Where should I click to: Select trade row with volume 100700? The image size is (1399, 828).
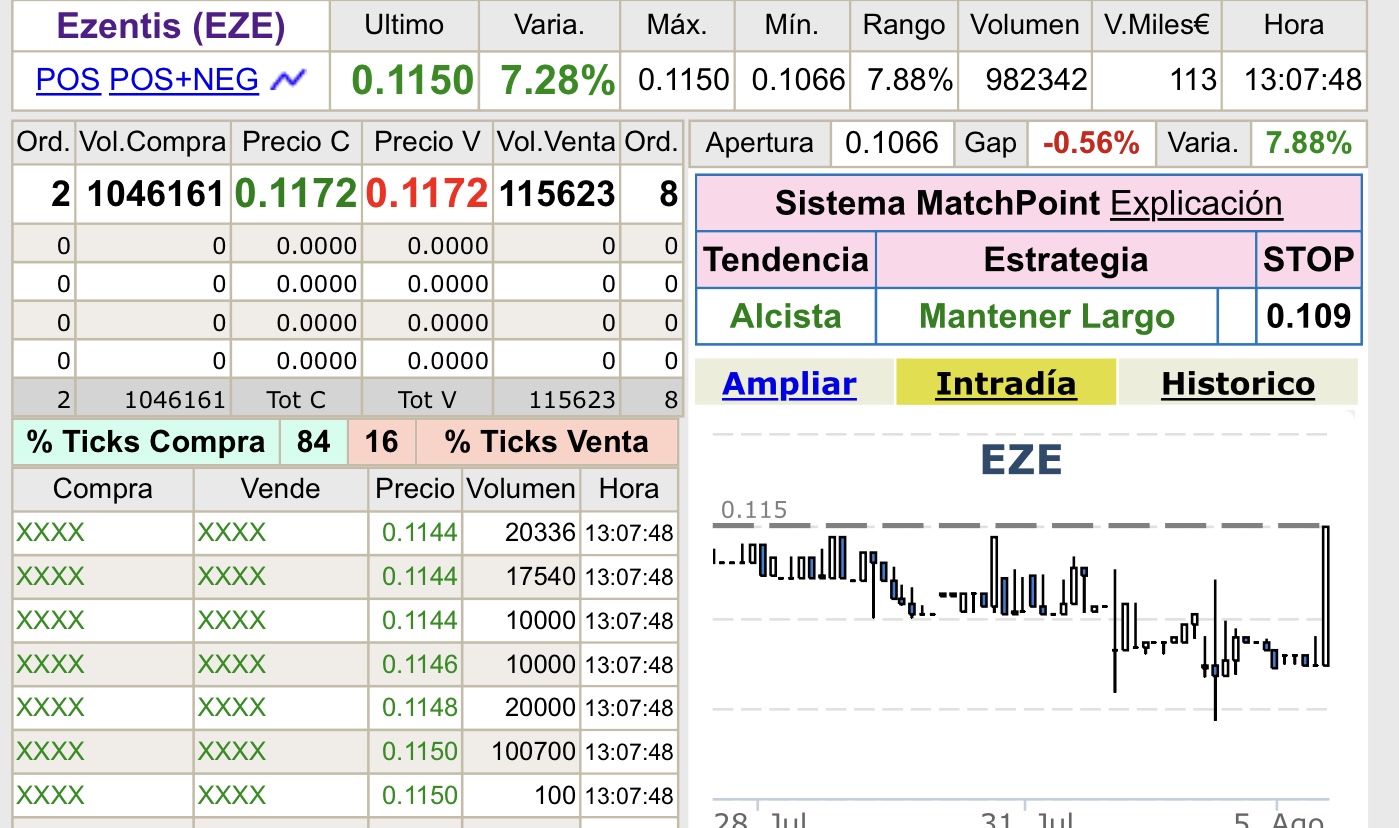tap(345, 752)
